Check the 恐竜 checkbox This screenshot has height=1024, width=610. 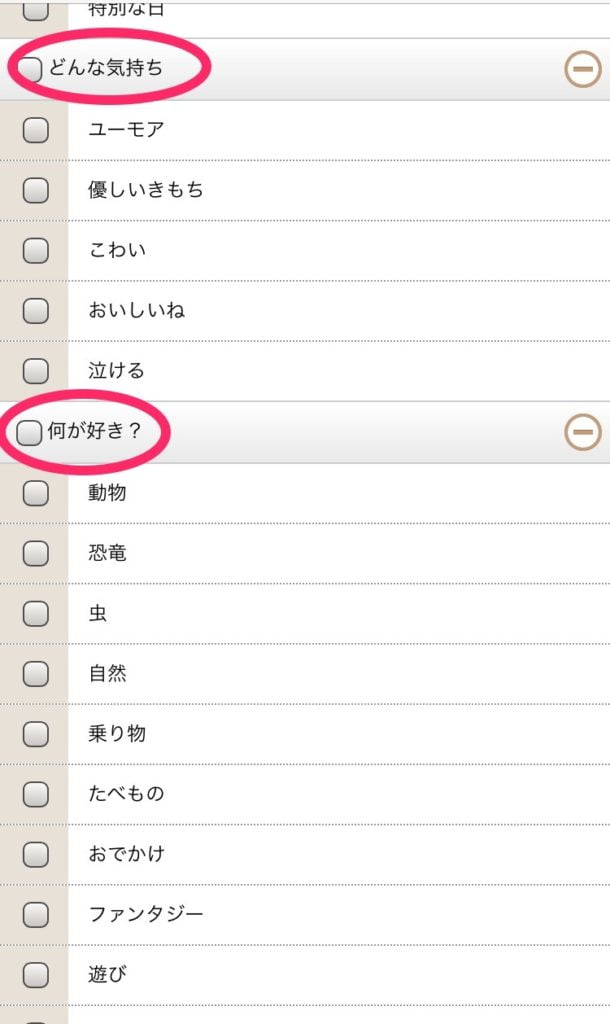35,553
